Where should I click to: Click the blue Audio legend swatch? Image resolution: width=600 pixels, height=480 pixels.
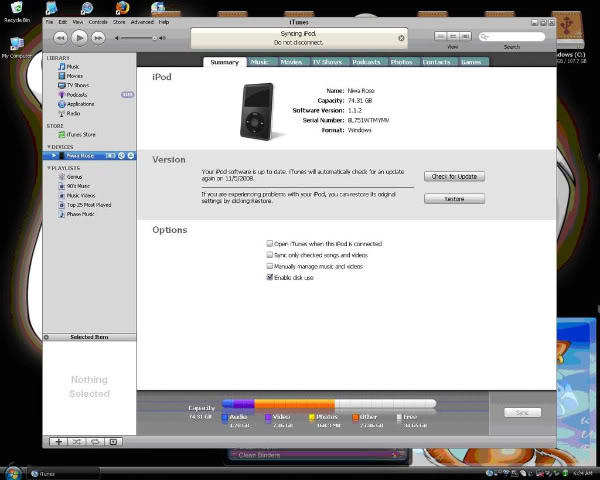(225, 417)
